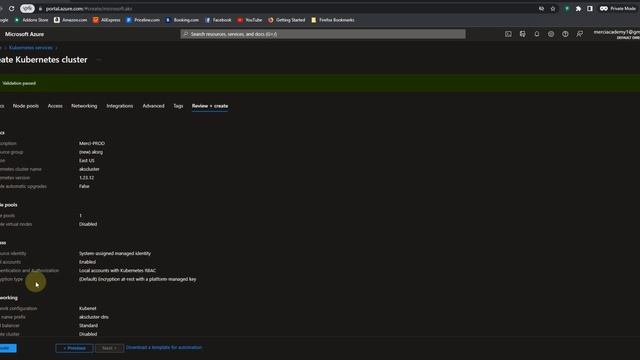Click the green extension icon in toolbar
Screen dimensions: 640x360
[x=567, y=9]
